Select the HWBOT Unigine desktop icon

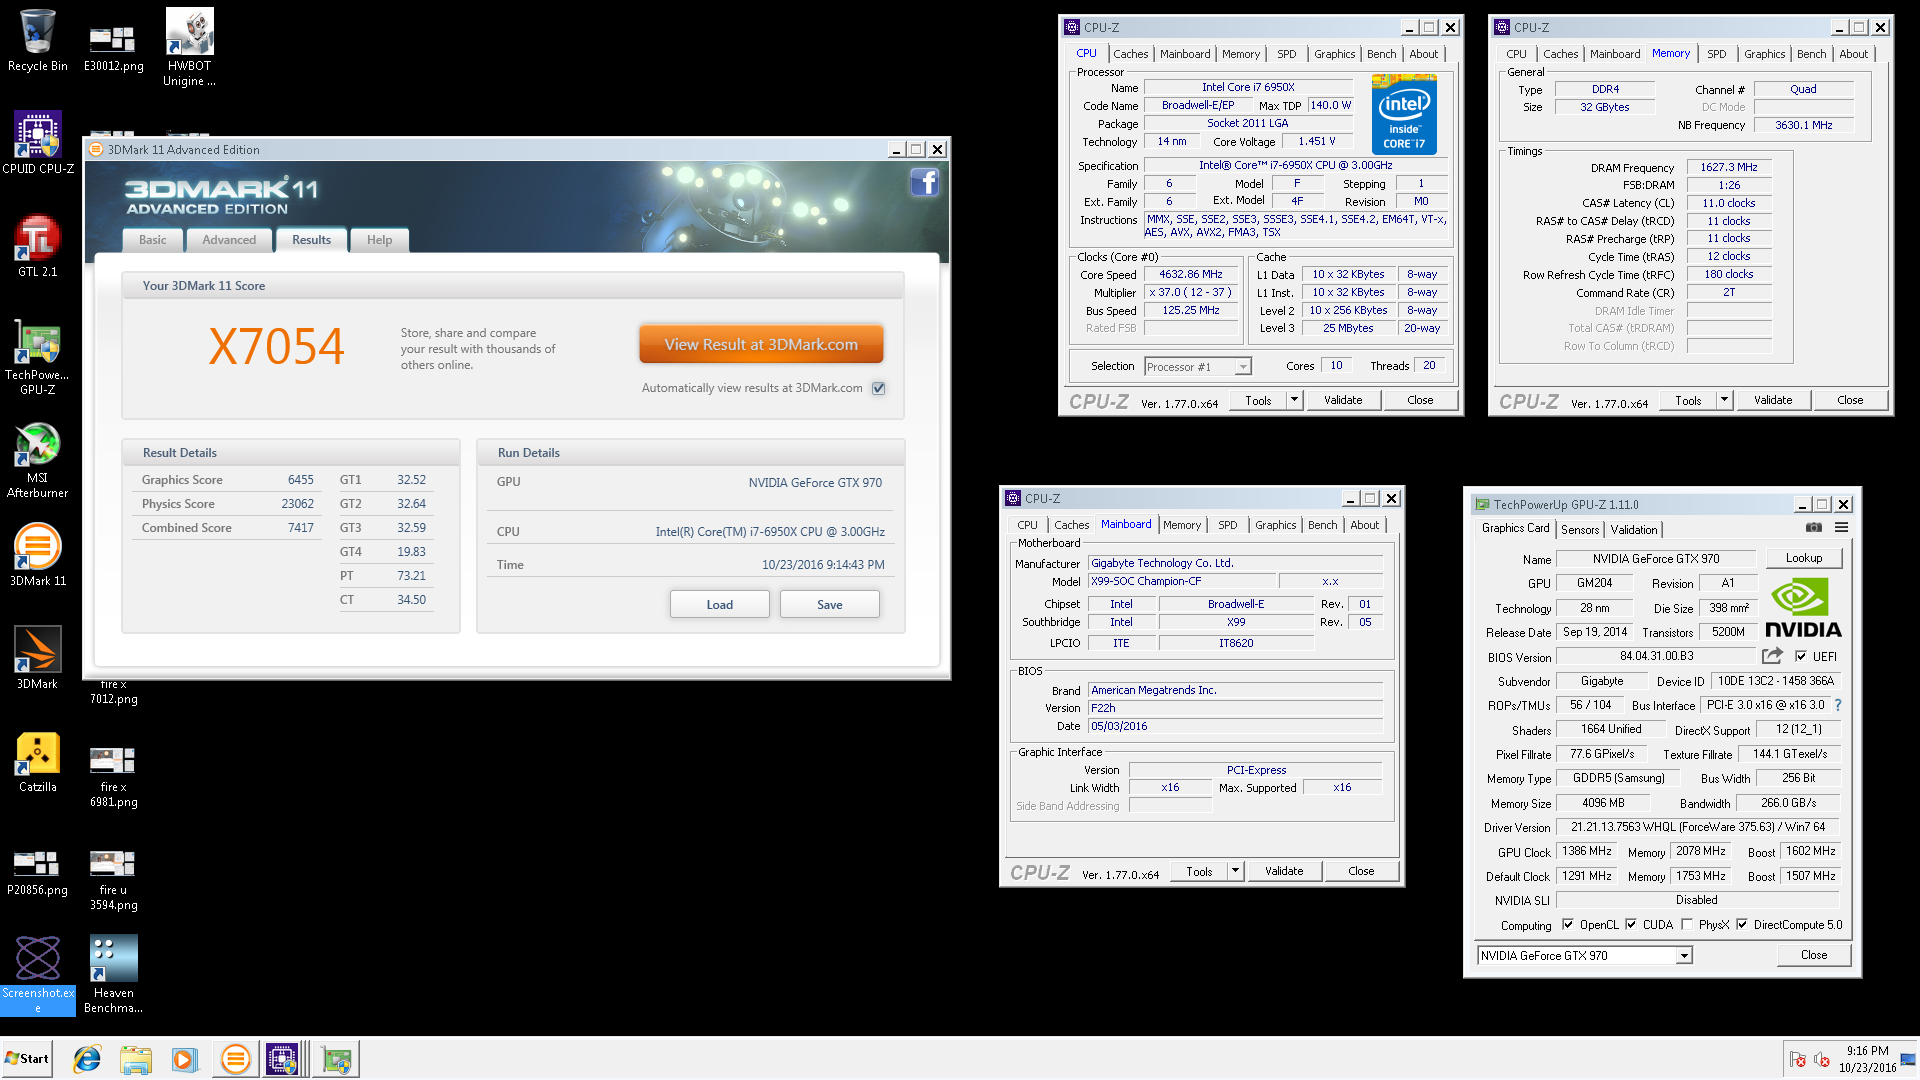coord(189,47)
